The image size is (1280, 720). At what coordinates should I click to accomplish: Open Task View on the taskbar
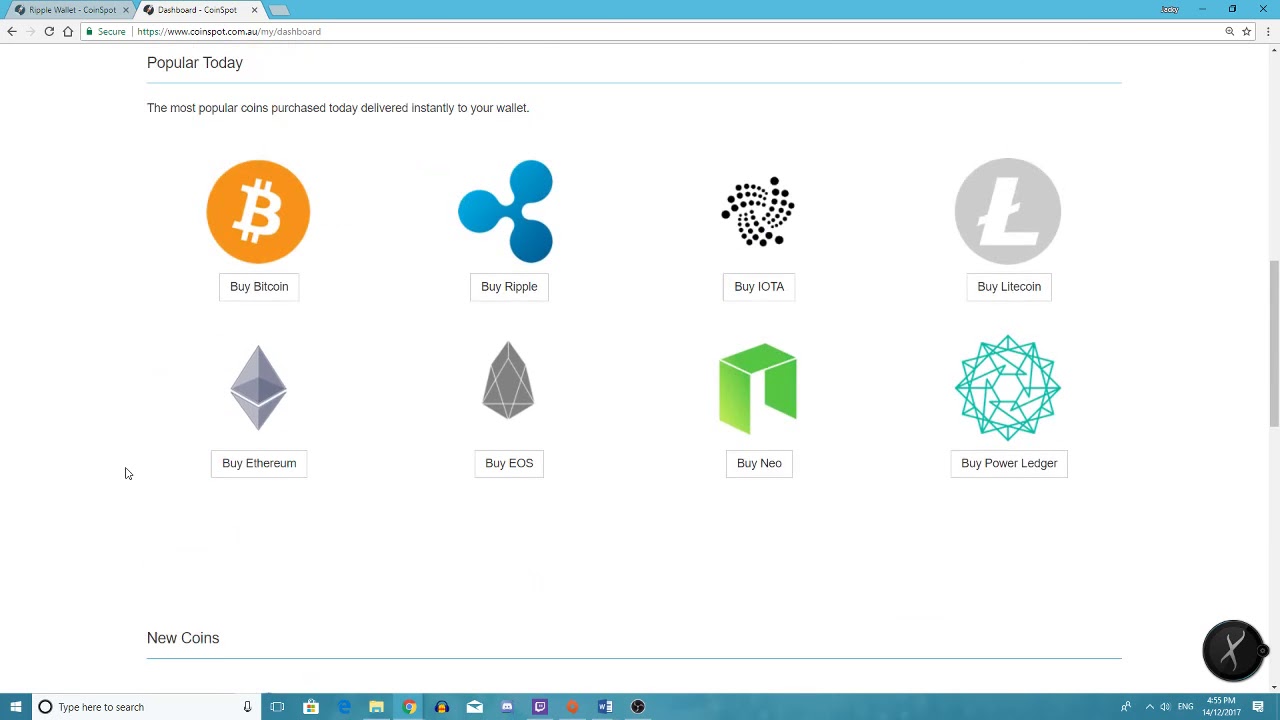click(x=277, y=707)
